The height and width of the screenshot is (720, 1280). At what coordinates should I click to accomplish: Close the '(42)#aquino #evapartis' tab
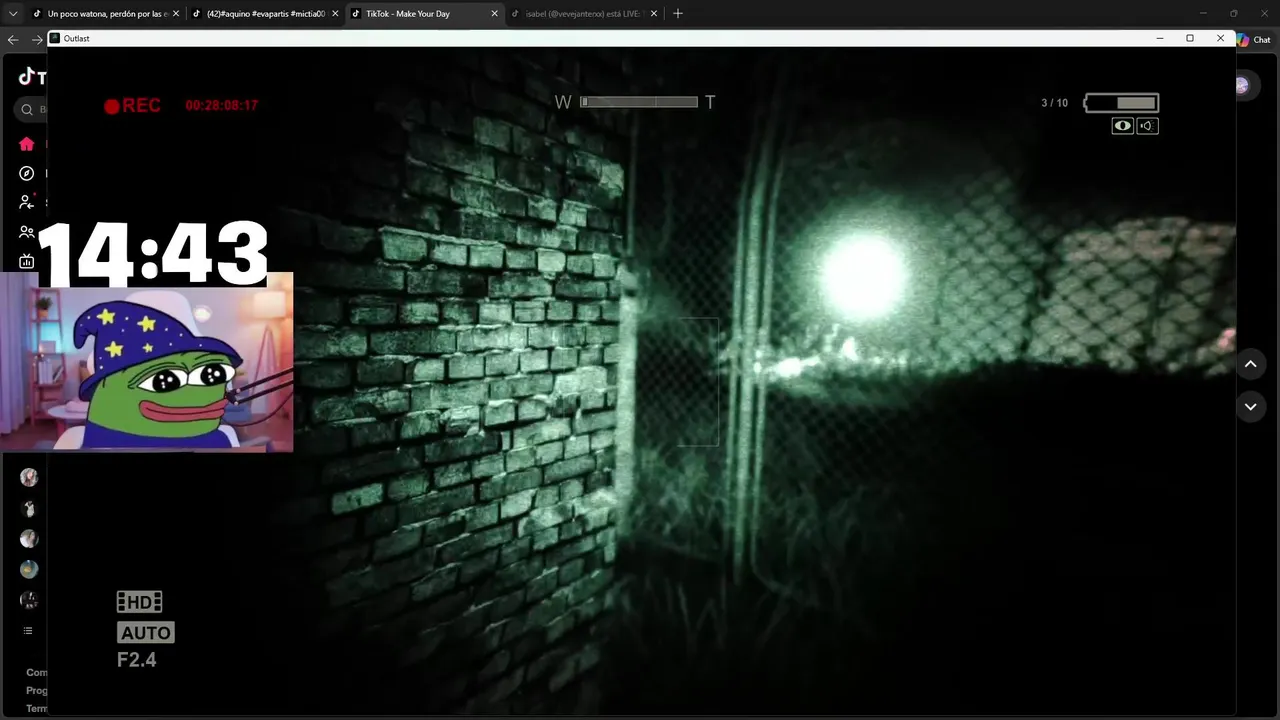tap(335, 14)
